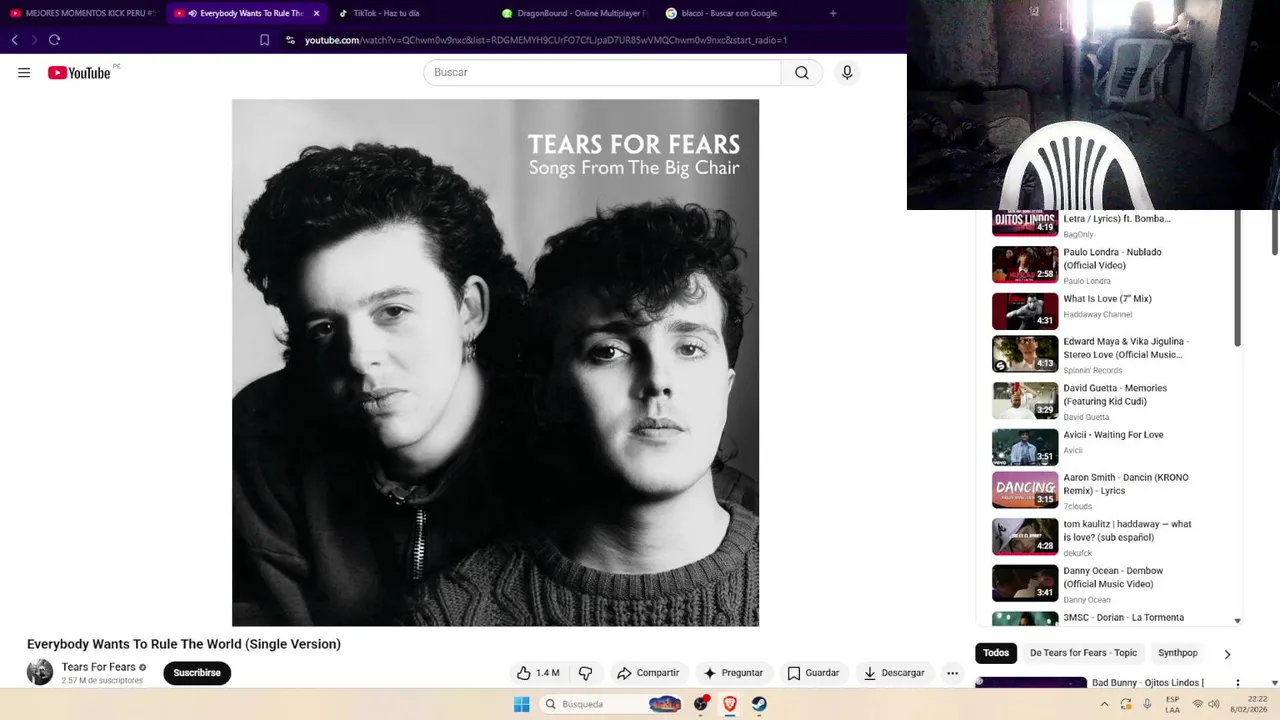Open options for Bad Bunny Ojitos Lindos video
Image resolution: width=1280 pixels, height=720 pixels.
click(x=1238, y=683)
